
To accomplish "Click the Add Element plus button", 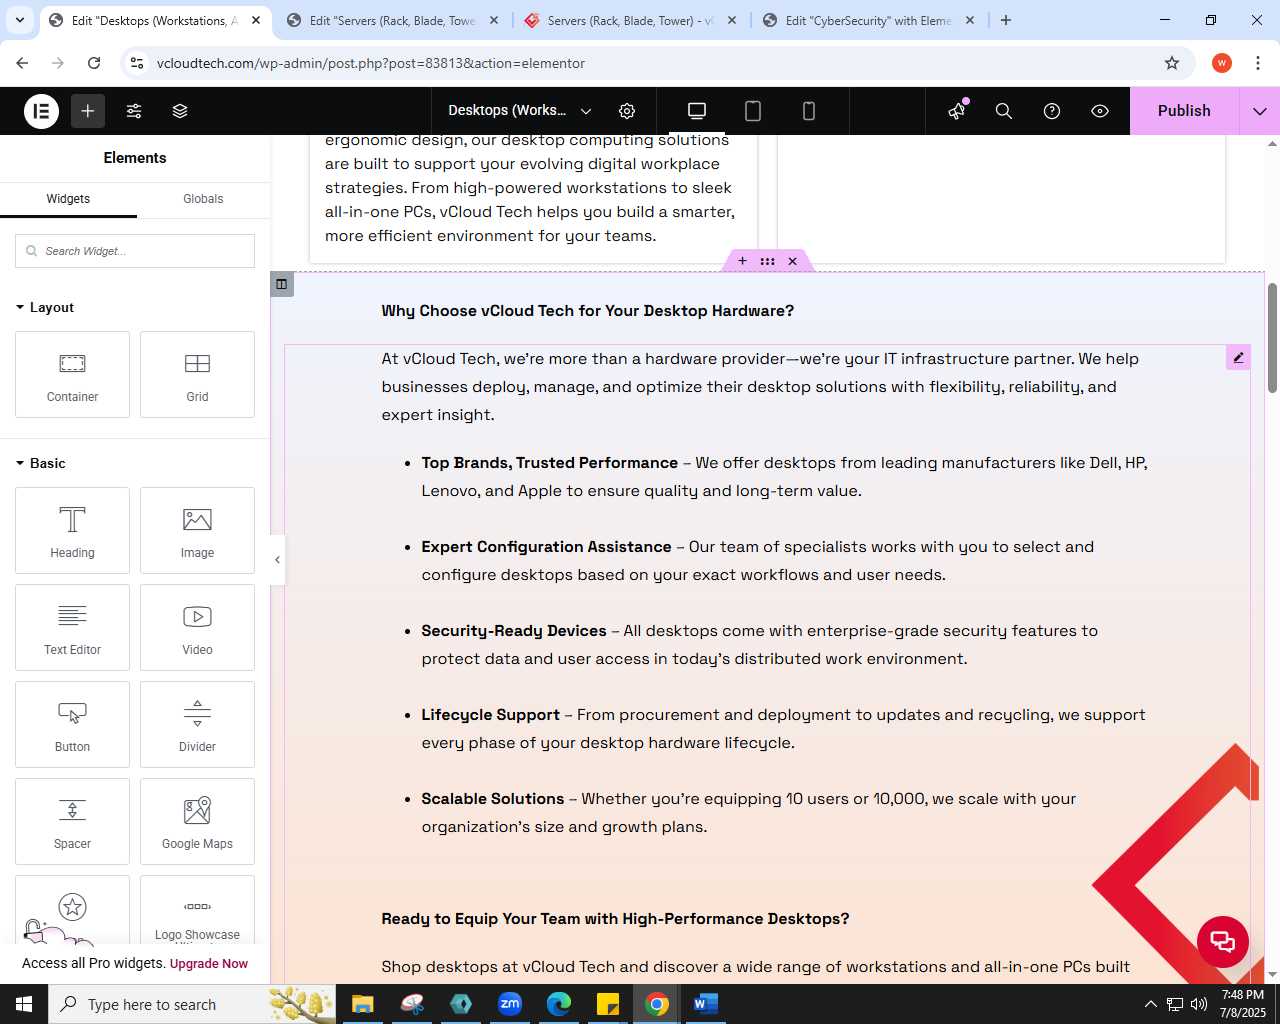I will [x=88, y=111].
